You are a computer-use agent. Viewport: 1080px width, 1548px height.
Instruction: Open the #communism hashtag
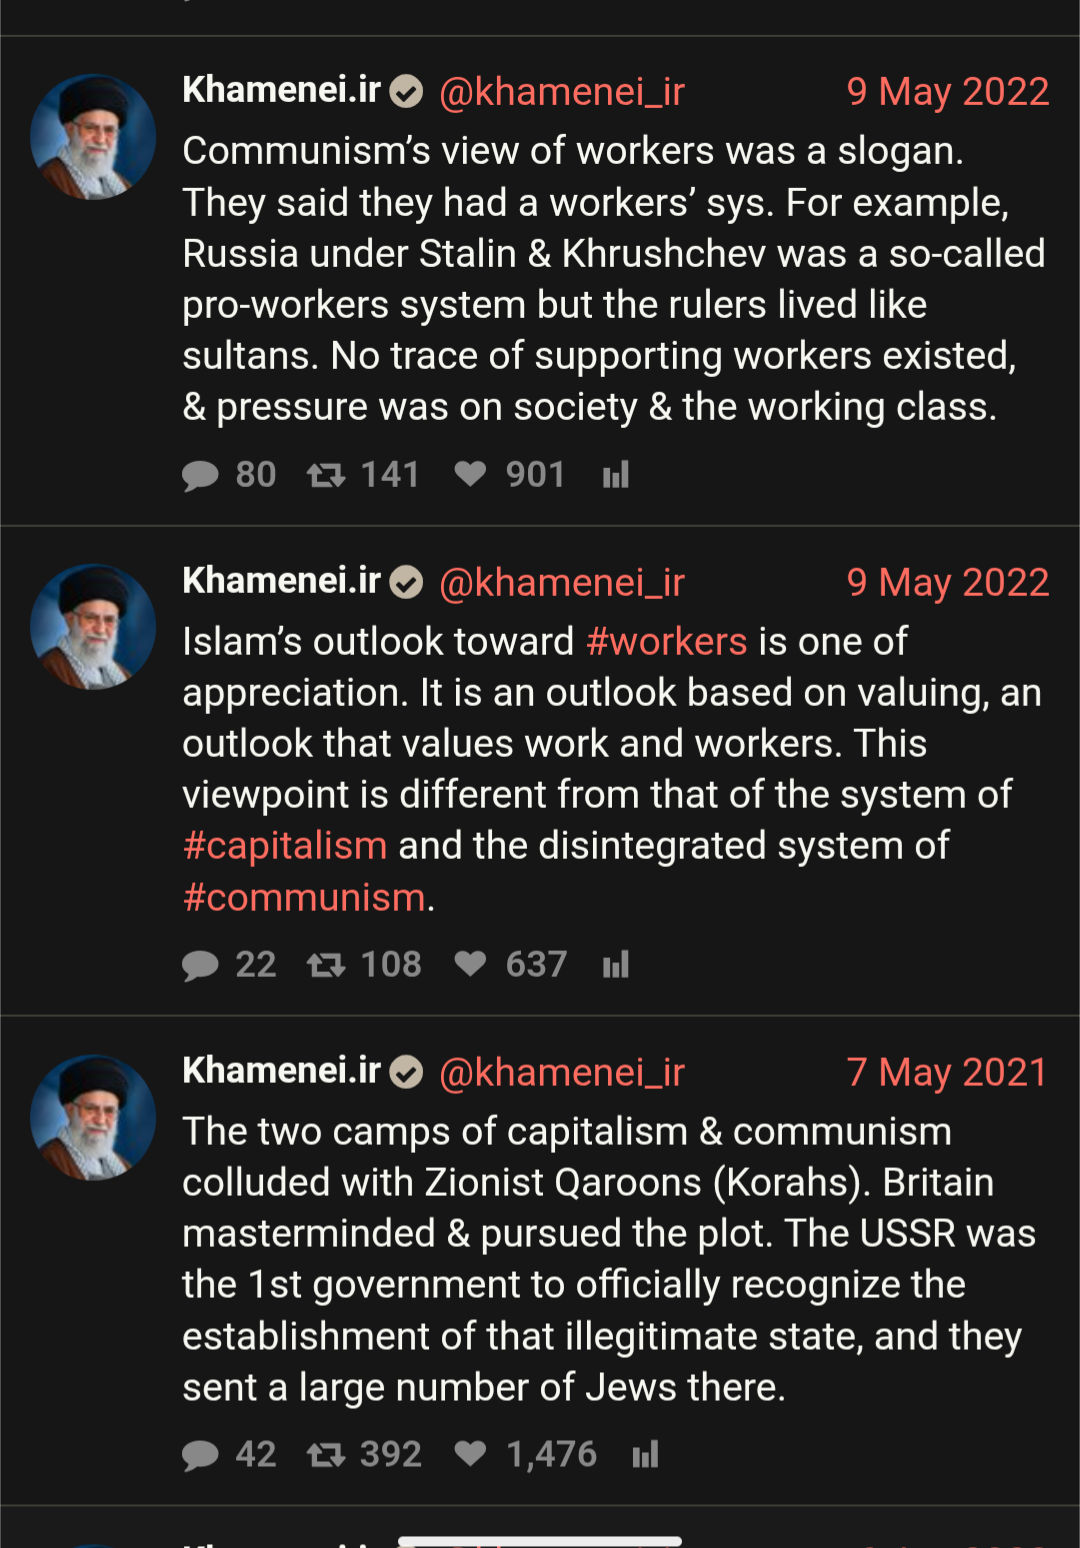point(304,898)
